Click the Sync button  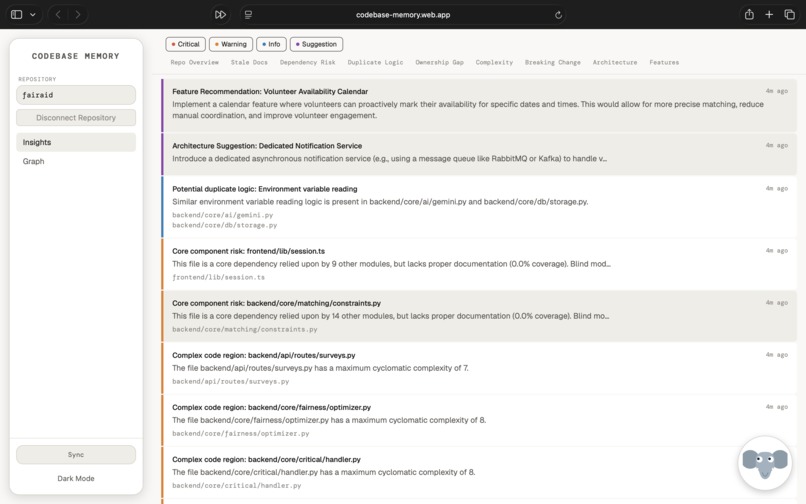coord(76,455)
